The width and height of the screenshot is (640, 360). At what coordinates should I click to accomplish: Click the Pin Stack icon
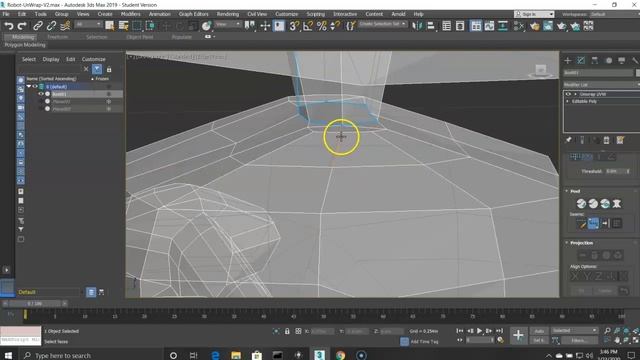[x=569, y=140]
